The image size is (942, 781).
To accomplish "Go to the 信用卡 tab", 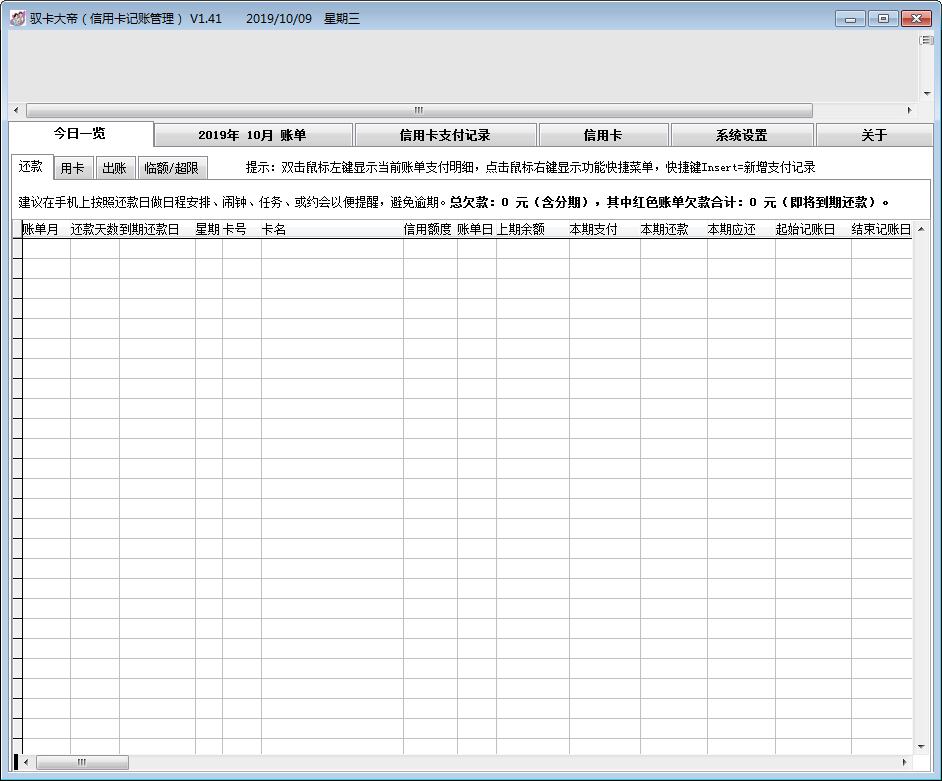I will (603, 135).
